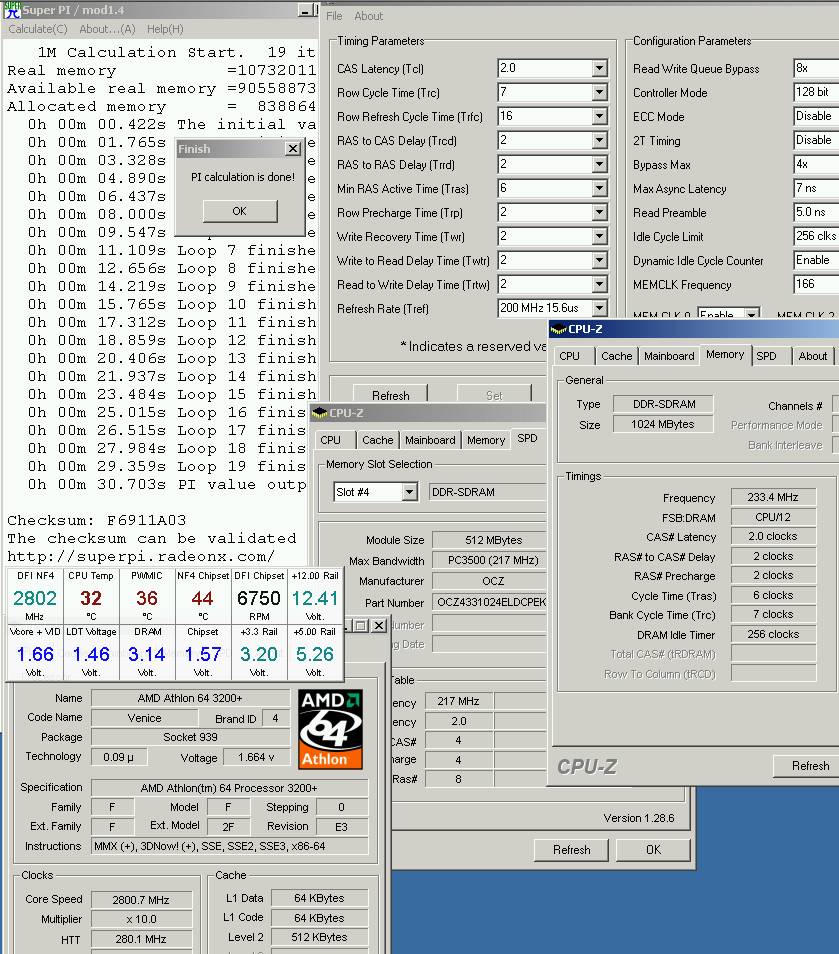Select Memory tab in SPD CPU-Z window

tap(486, 440)
